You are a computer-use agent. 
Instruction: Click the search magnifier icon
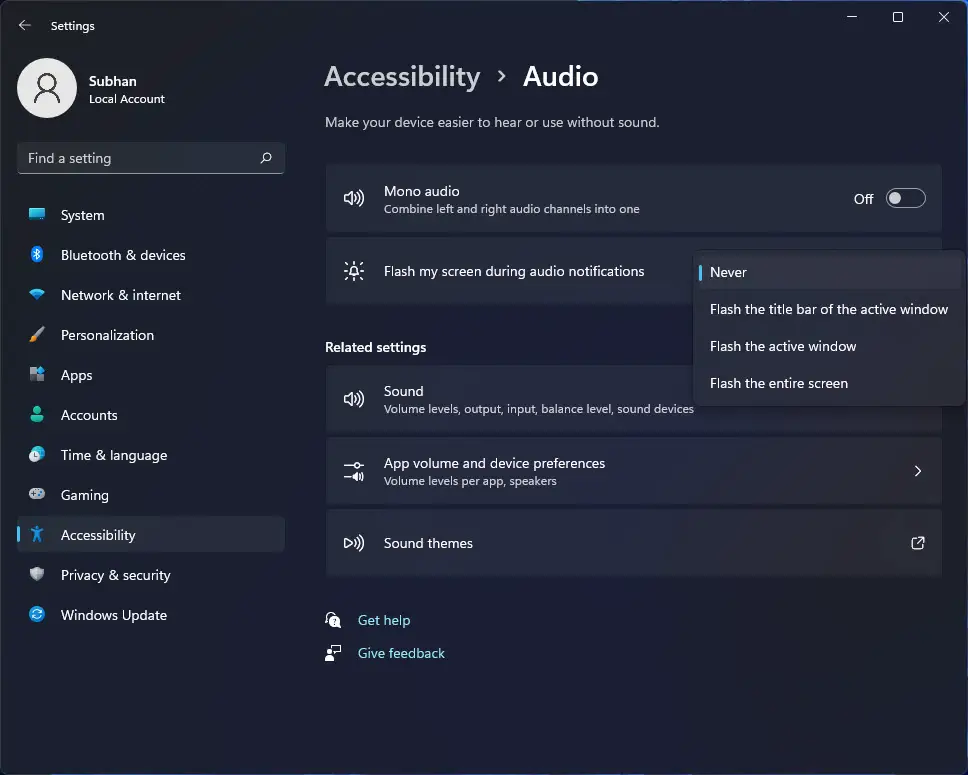[x=266, y=158]
